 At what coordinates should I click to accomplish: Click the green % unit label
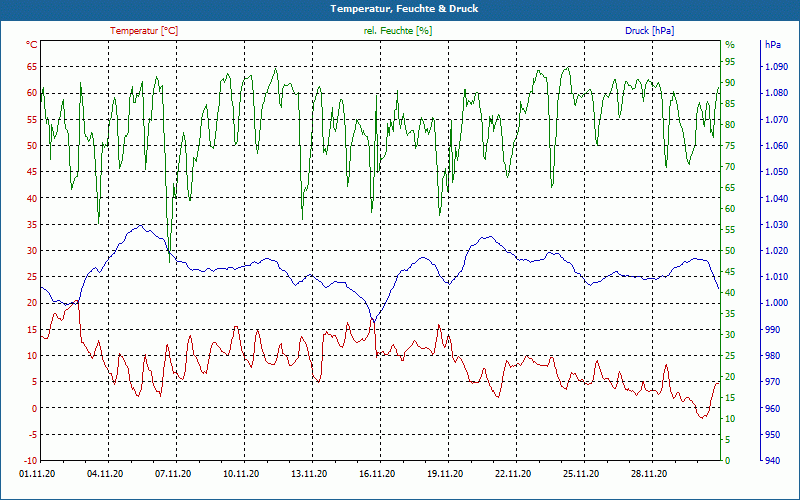730,45
